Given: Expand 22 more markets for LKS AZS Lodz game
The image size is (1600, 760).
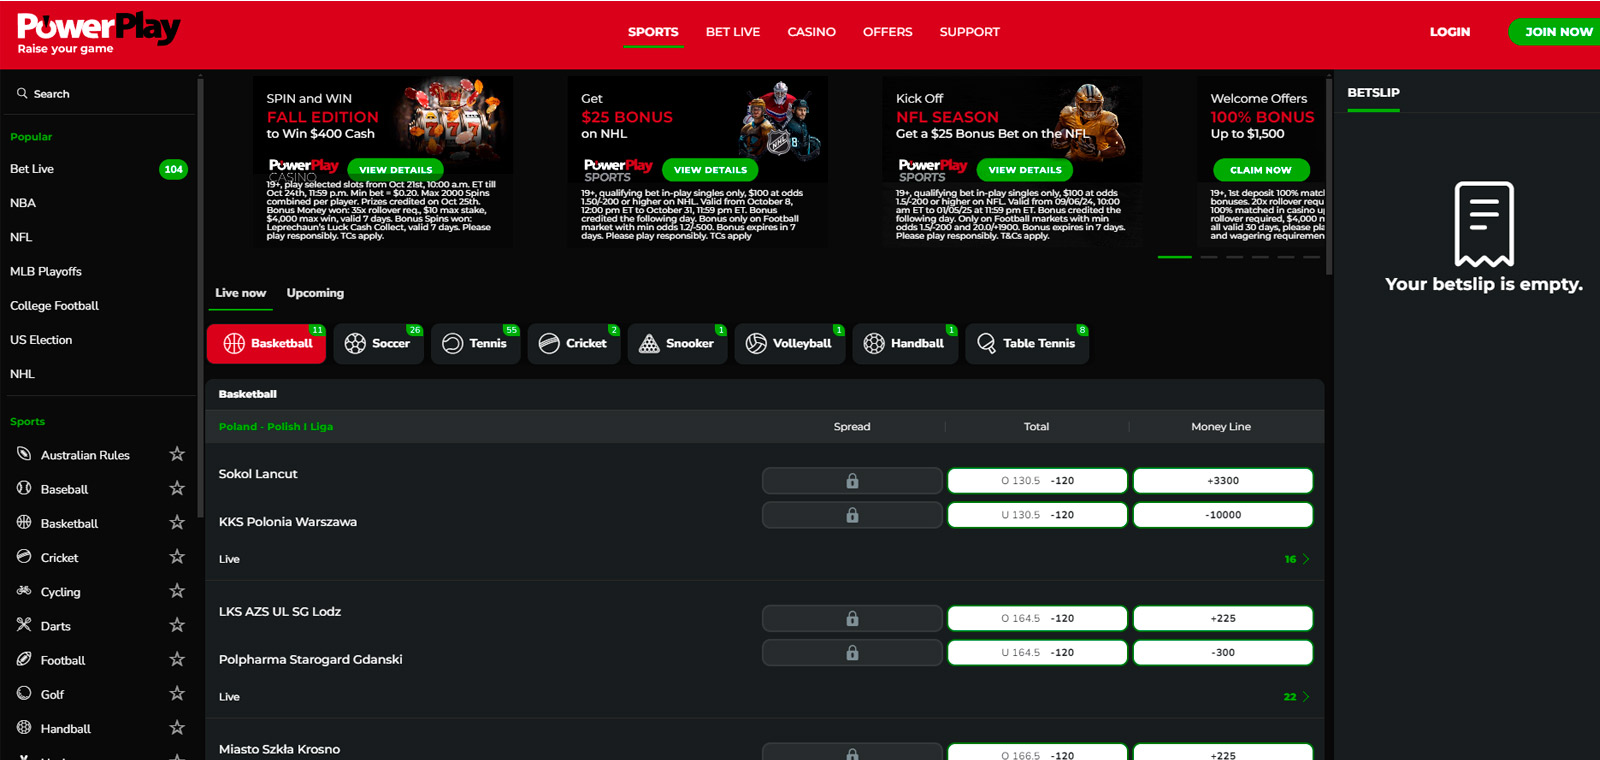Looking at the screenshot, I should tap(1297, 697).
